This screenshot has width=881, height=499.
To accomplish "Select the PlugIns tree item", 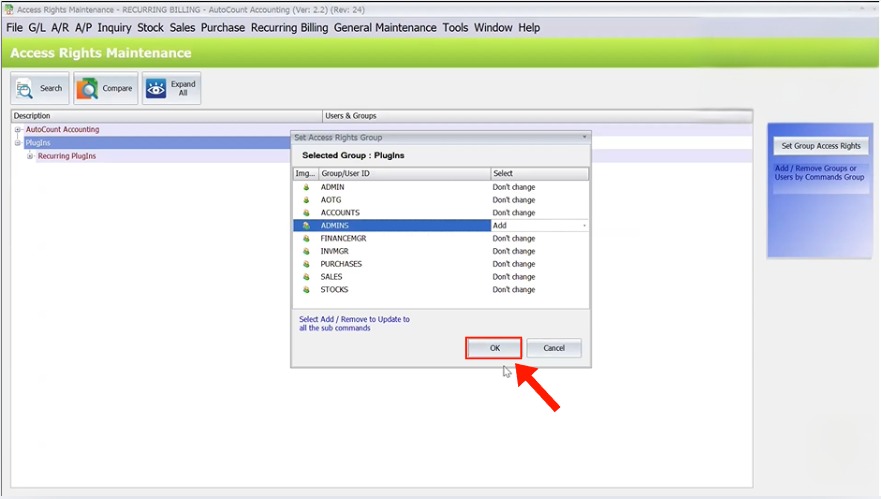I will click(x=38, y=143).
